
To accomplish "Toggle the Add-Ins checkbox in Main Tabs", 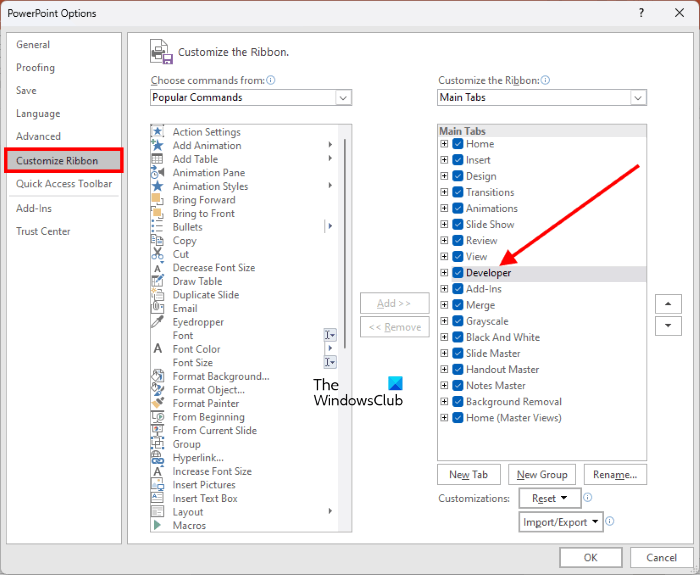I will [x=458, y=289].
